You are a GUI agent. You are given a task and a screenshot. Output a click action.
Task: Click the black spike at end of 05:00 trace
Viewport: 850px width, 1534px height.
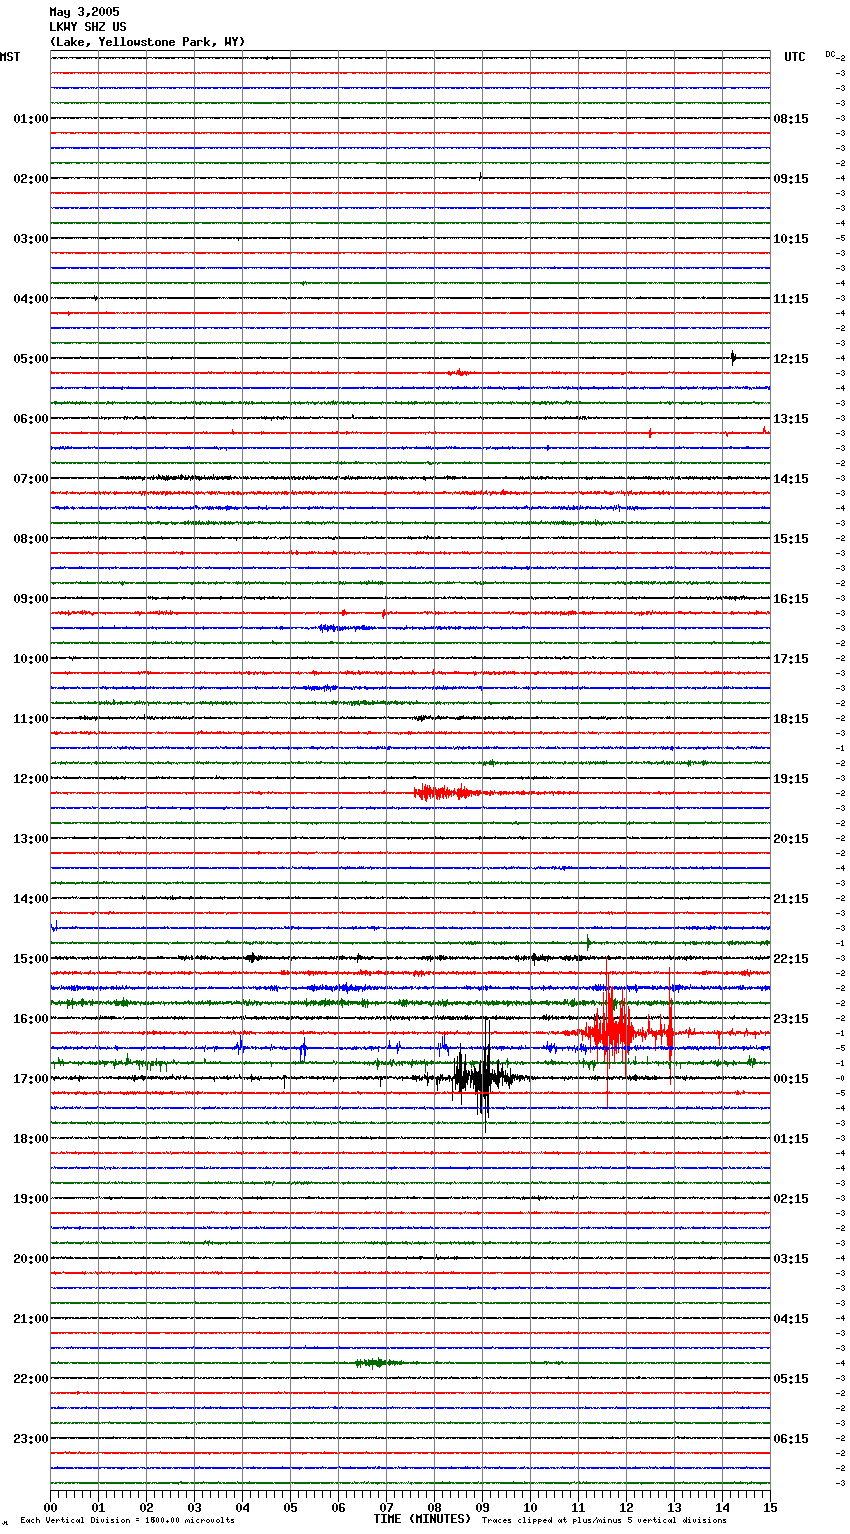734,358
